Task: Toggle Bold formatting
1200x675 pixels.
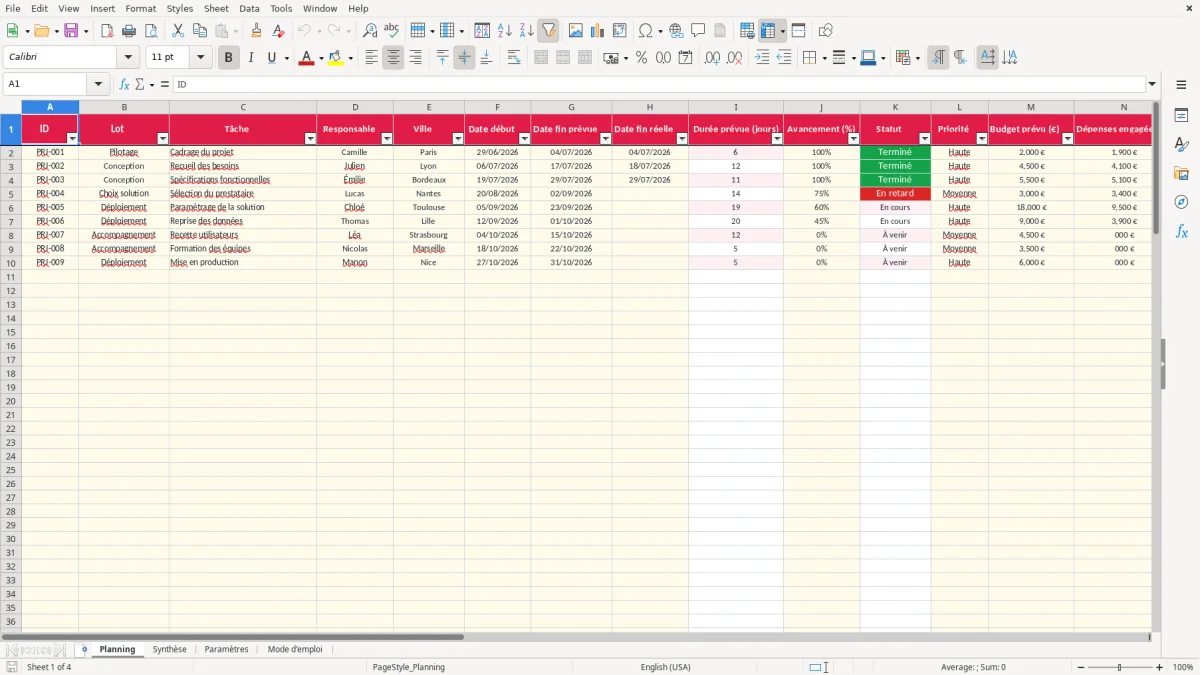Action: tap(228, 58)
